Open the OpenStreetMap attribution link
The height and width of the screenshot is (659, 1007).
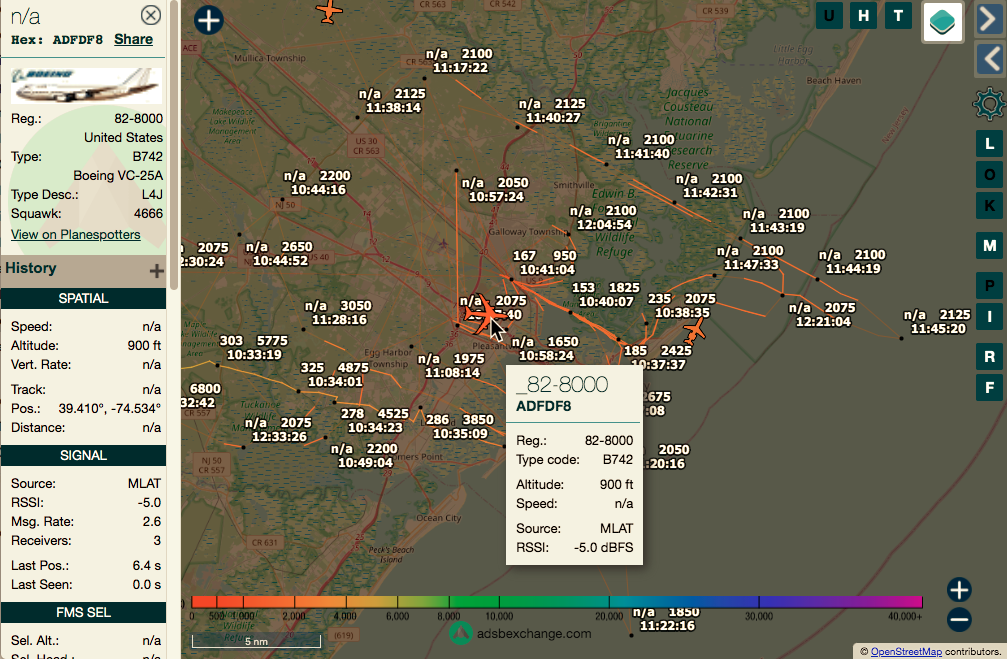point(906,651)
